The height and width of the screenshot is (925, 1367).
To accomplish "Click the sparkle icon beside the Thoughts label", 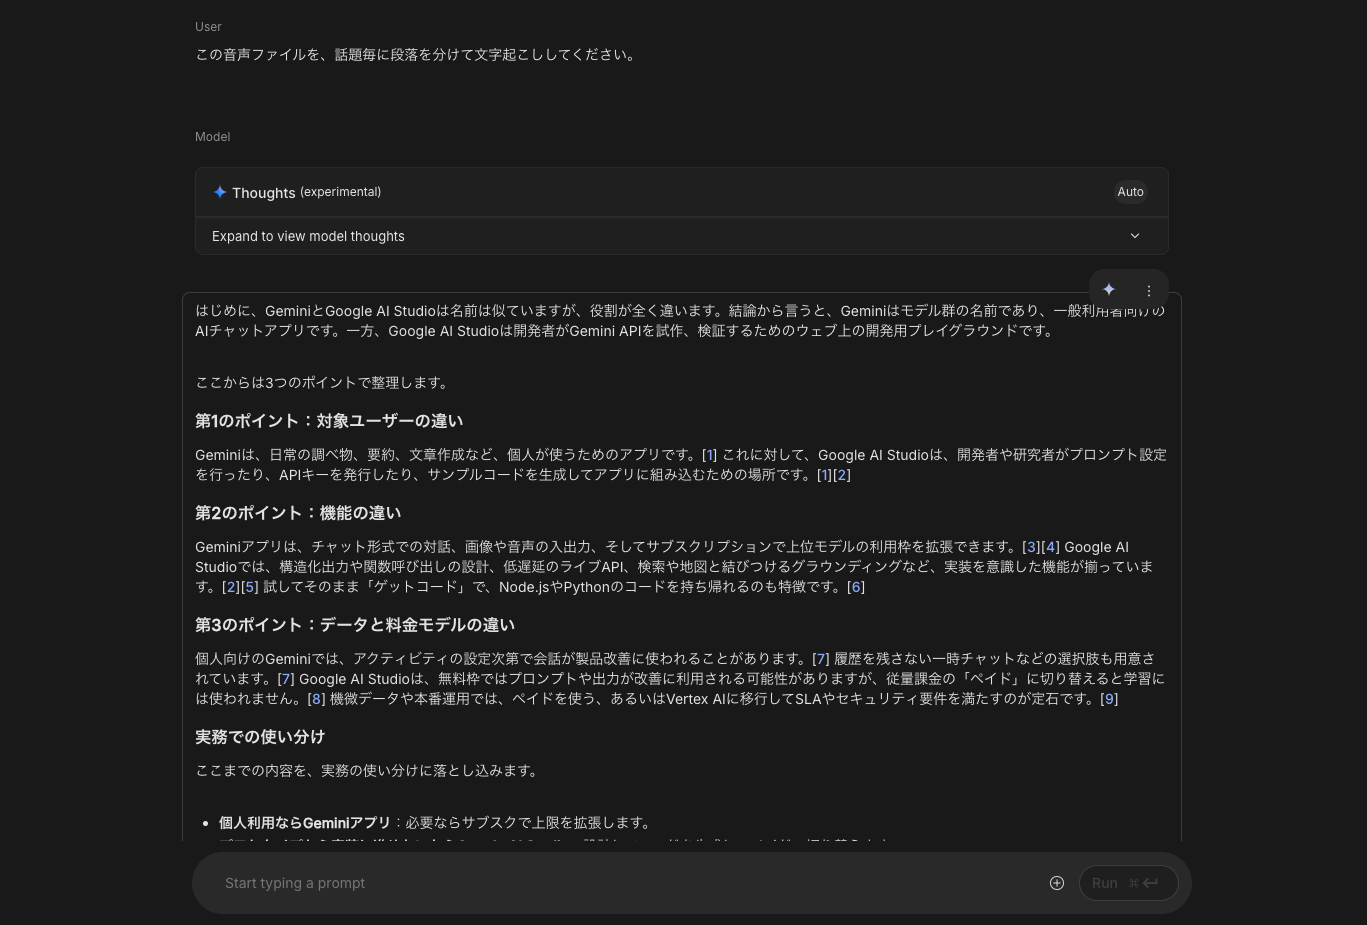I will pos(220,192).
